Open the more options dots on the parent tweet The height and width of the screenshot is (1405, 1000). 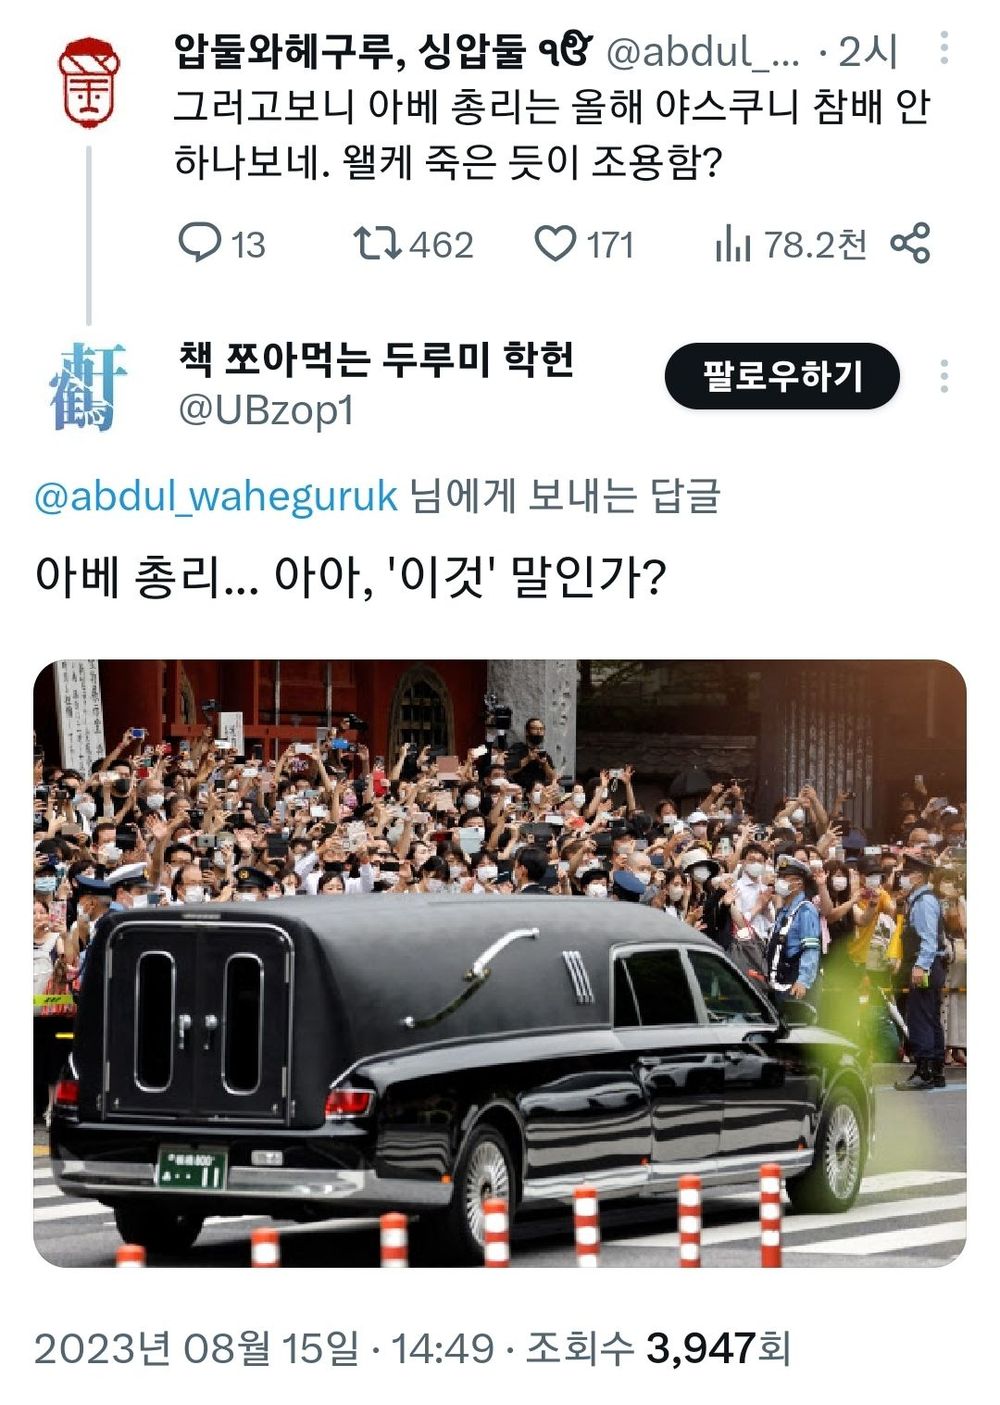(x=944, y=48)
